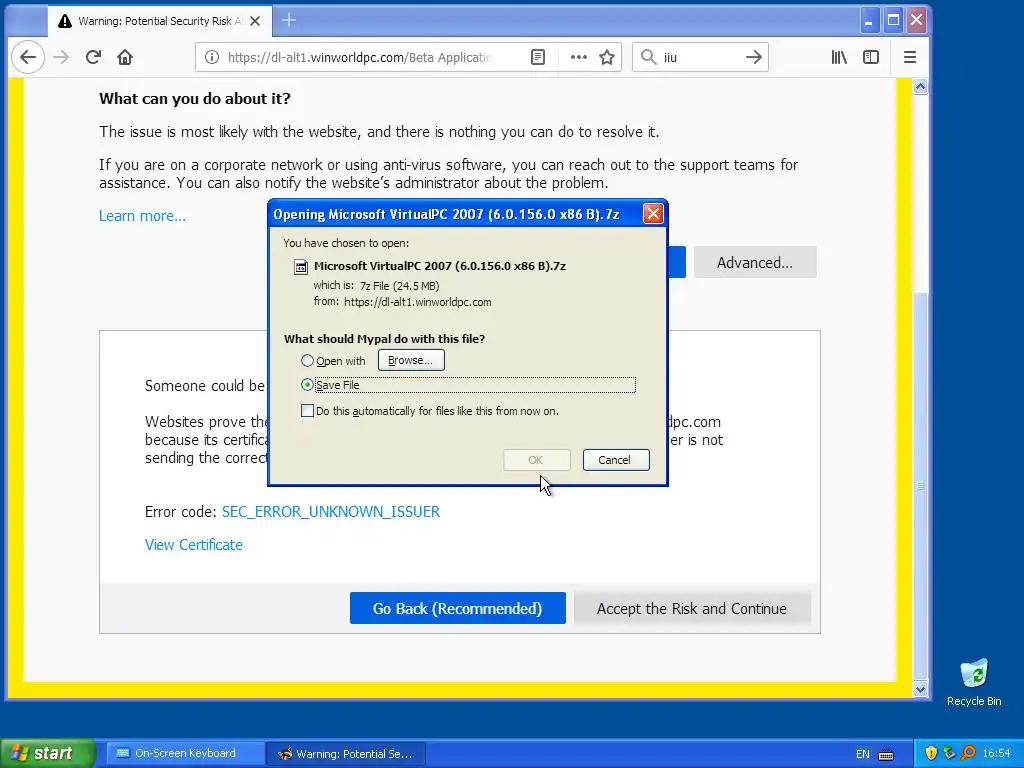Open page actions three-dot menu

point(579,57)
